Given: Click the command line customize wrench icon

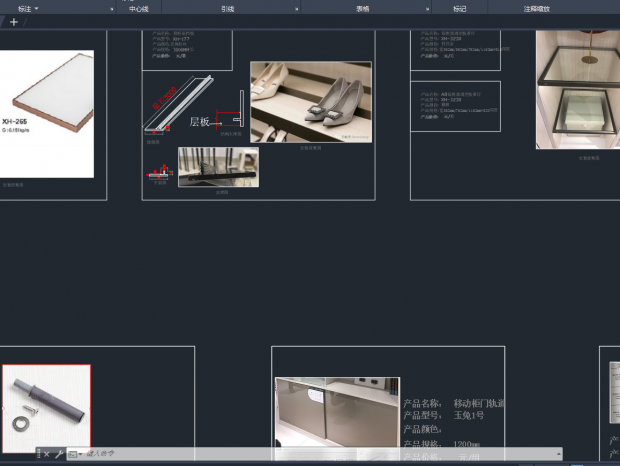Looking at the screenshot, I should tap(59, 454).
